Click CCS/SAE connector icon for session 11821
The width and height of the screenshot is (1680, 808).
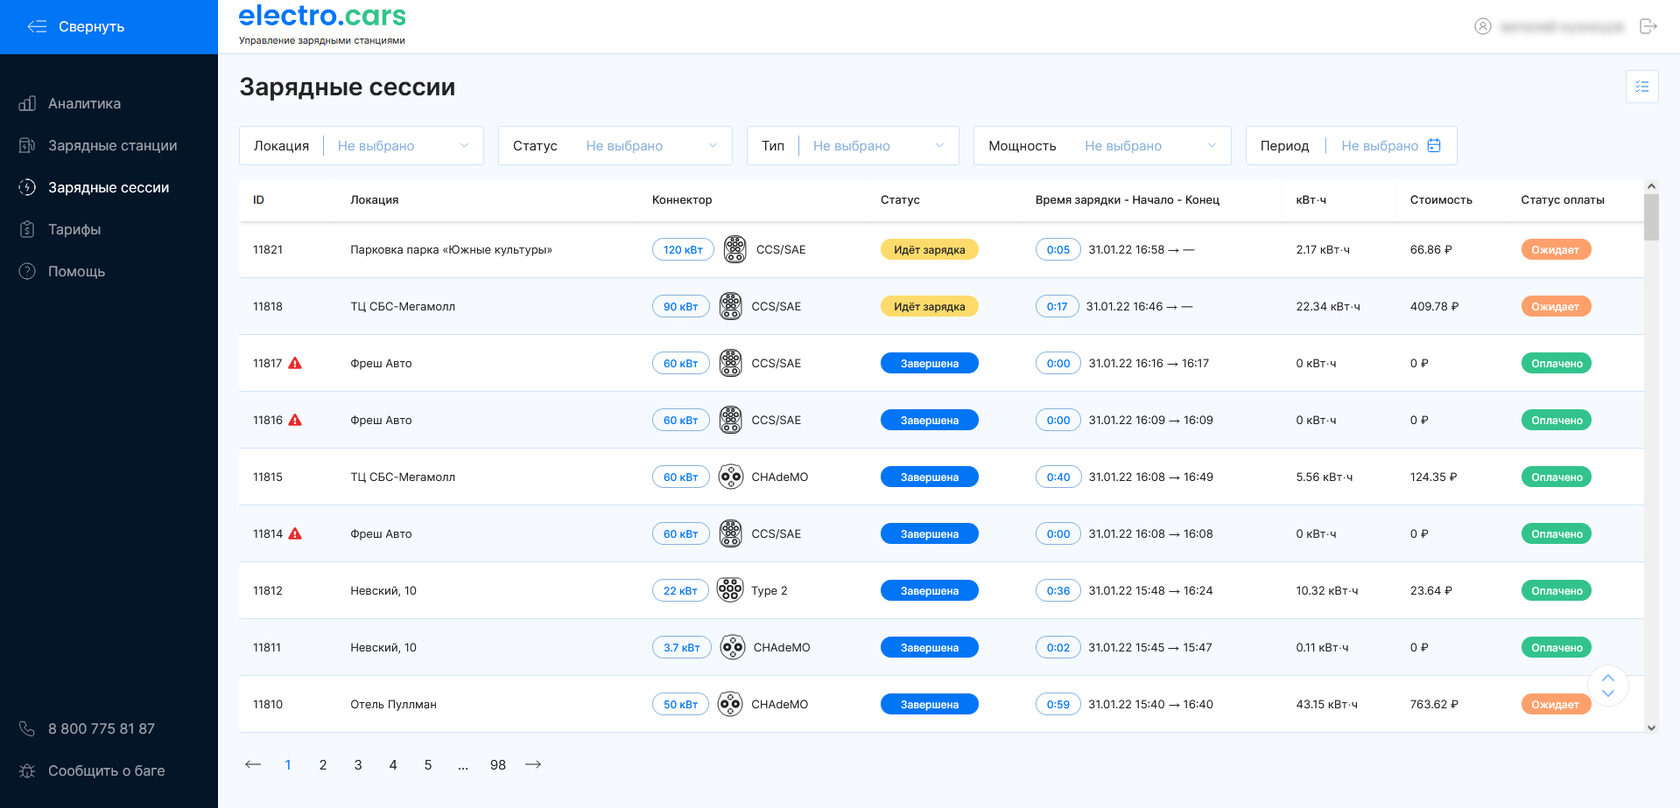coord(735,250)
